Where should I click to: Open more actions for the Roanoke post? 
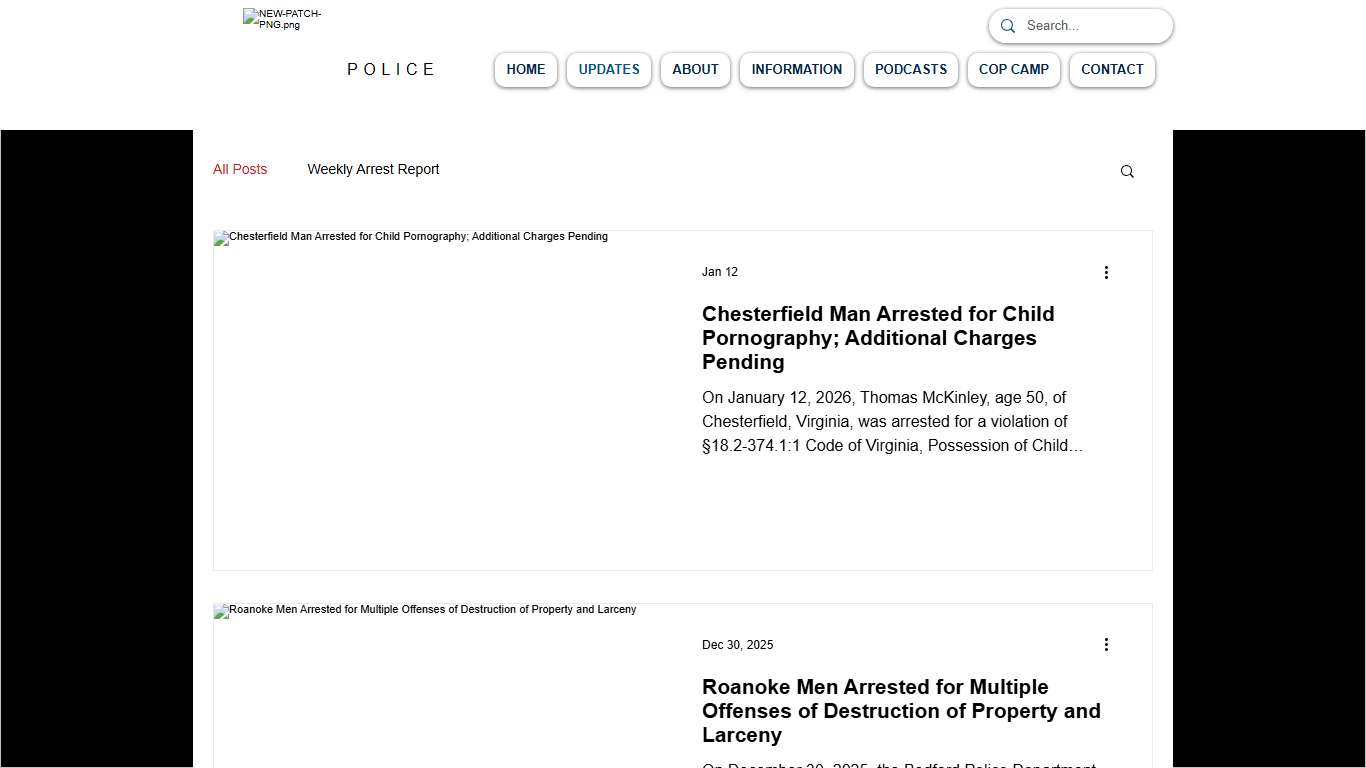point(1106,645)
